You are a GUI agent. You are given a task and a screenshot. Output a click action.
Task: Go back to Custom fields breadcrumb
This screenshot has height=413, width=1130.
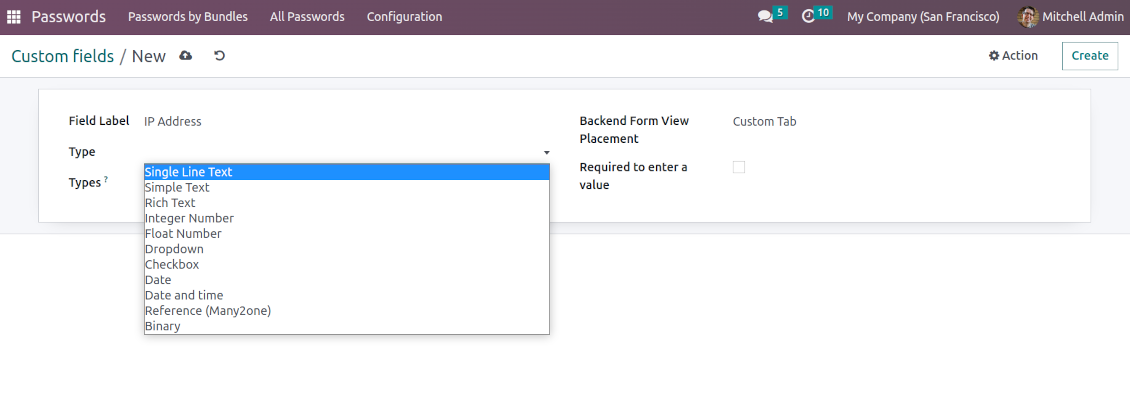click(x=63, y=56)
